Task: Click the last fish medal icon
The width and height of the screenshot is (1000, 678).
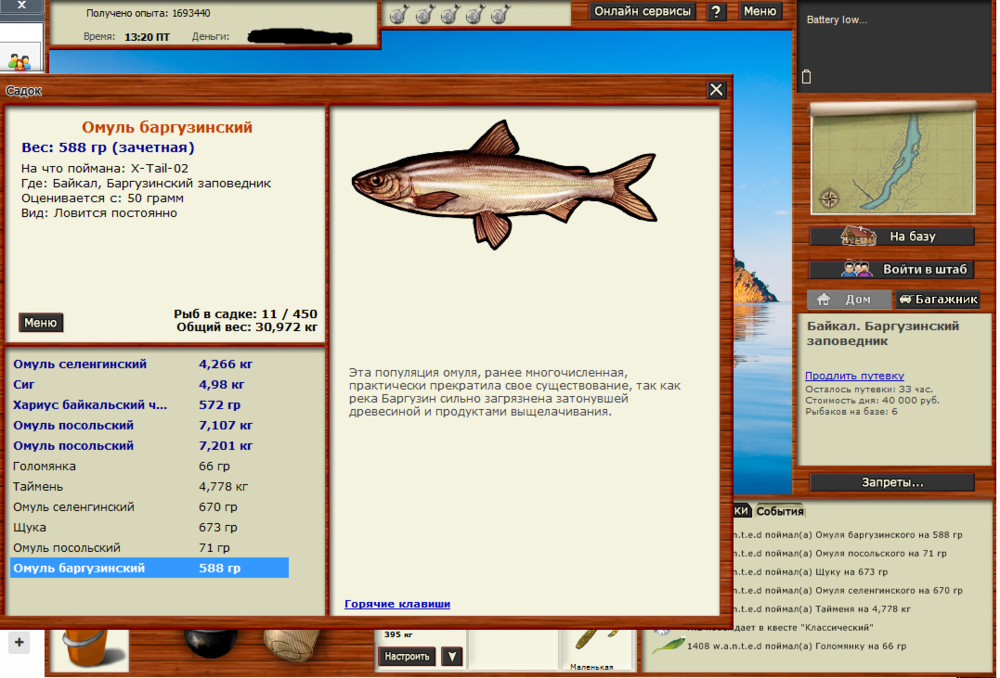Action: [500, 15]
